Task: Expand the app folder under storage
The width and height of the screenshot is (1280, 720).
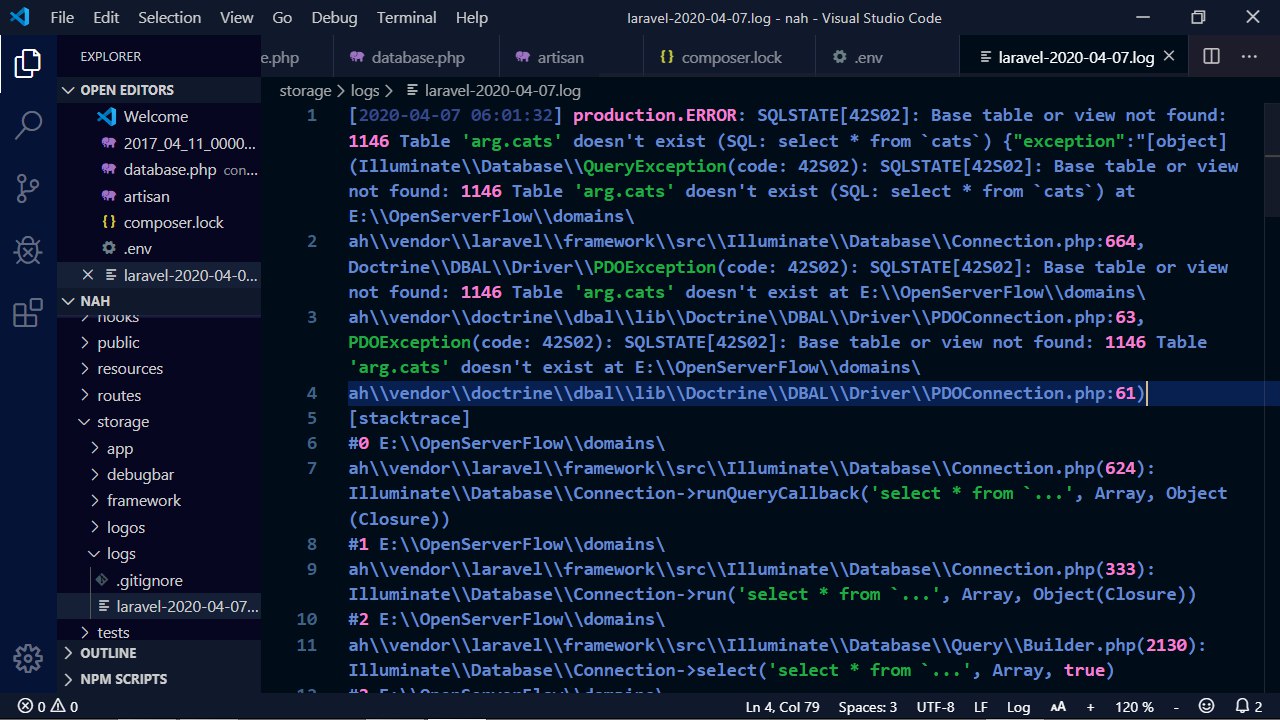Action: click(160, 449)
